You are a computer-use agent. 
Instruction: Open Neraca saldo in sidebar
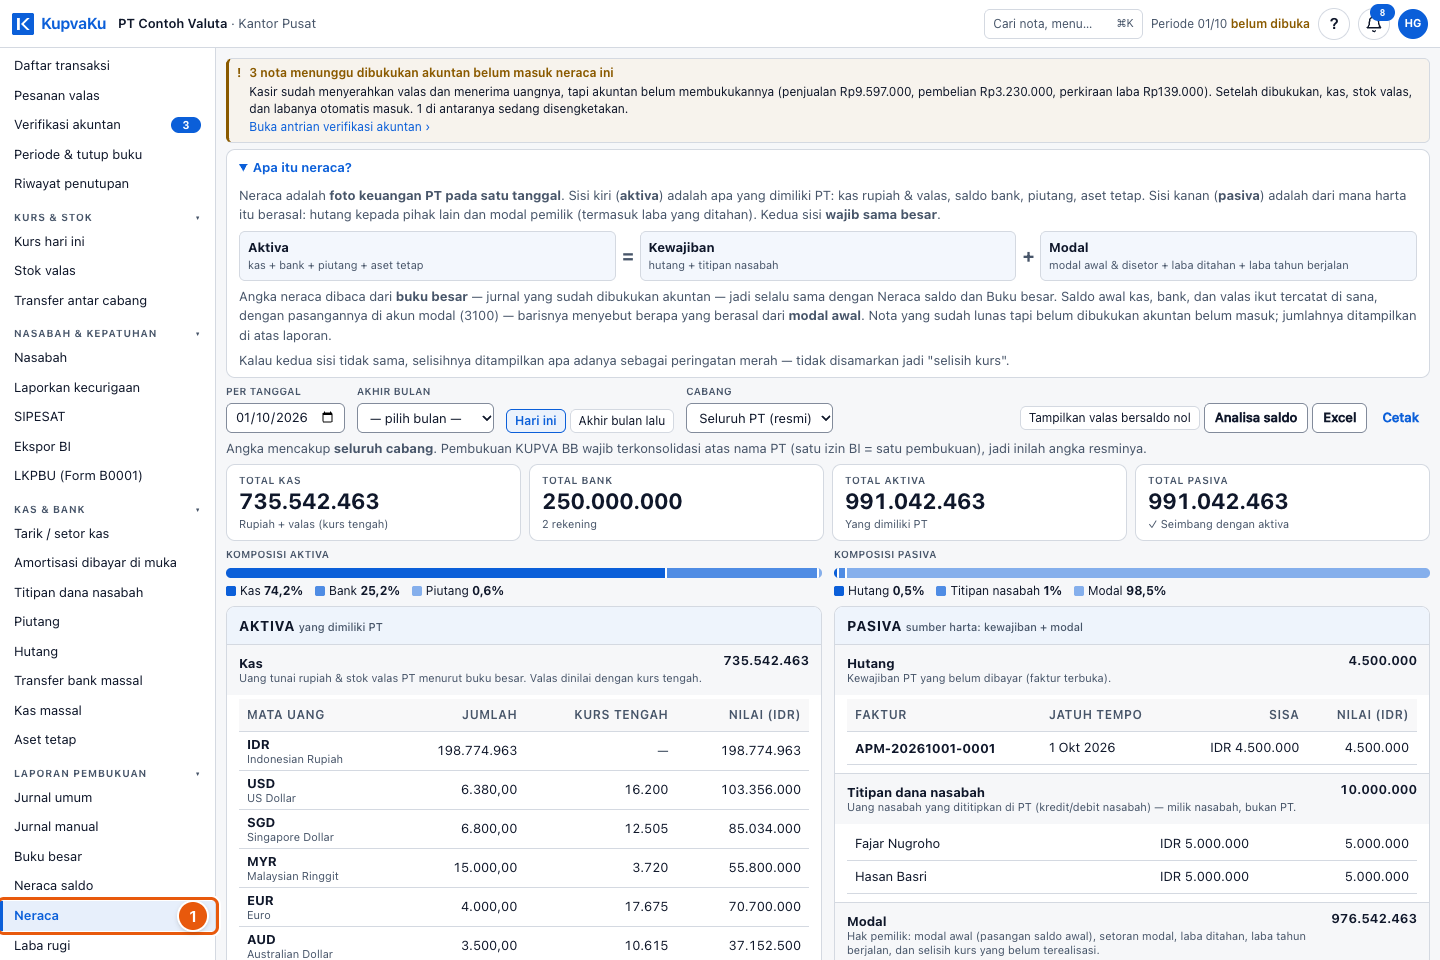point(107,886)
